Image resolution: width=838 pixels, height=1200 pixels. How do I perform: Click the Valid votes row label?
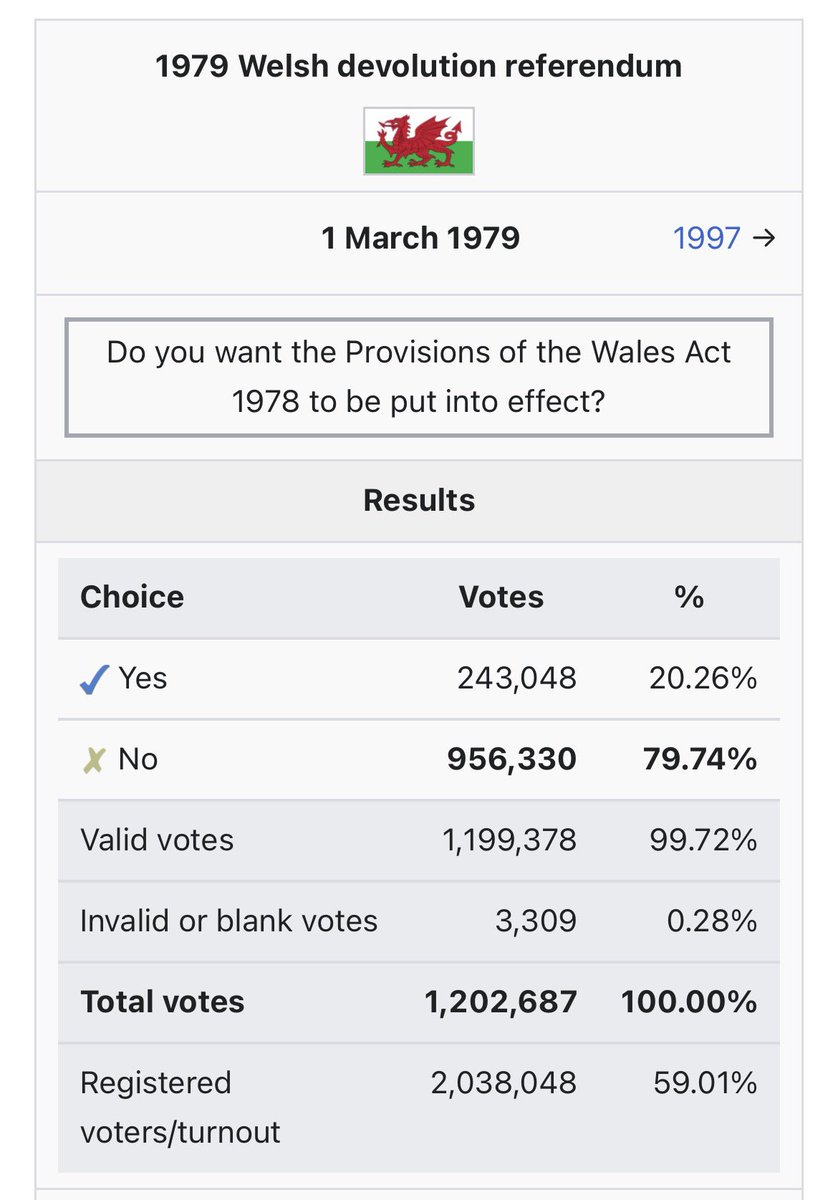[x=157, y=840]
